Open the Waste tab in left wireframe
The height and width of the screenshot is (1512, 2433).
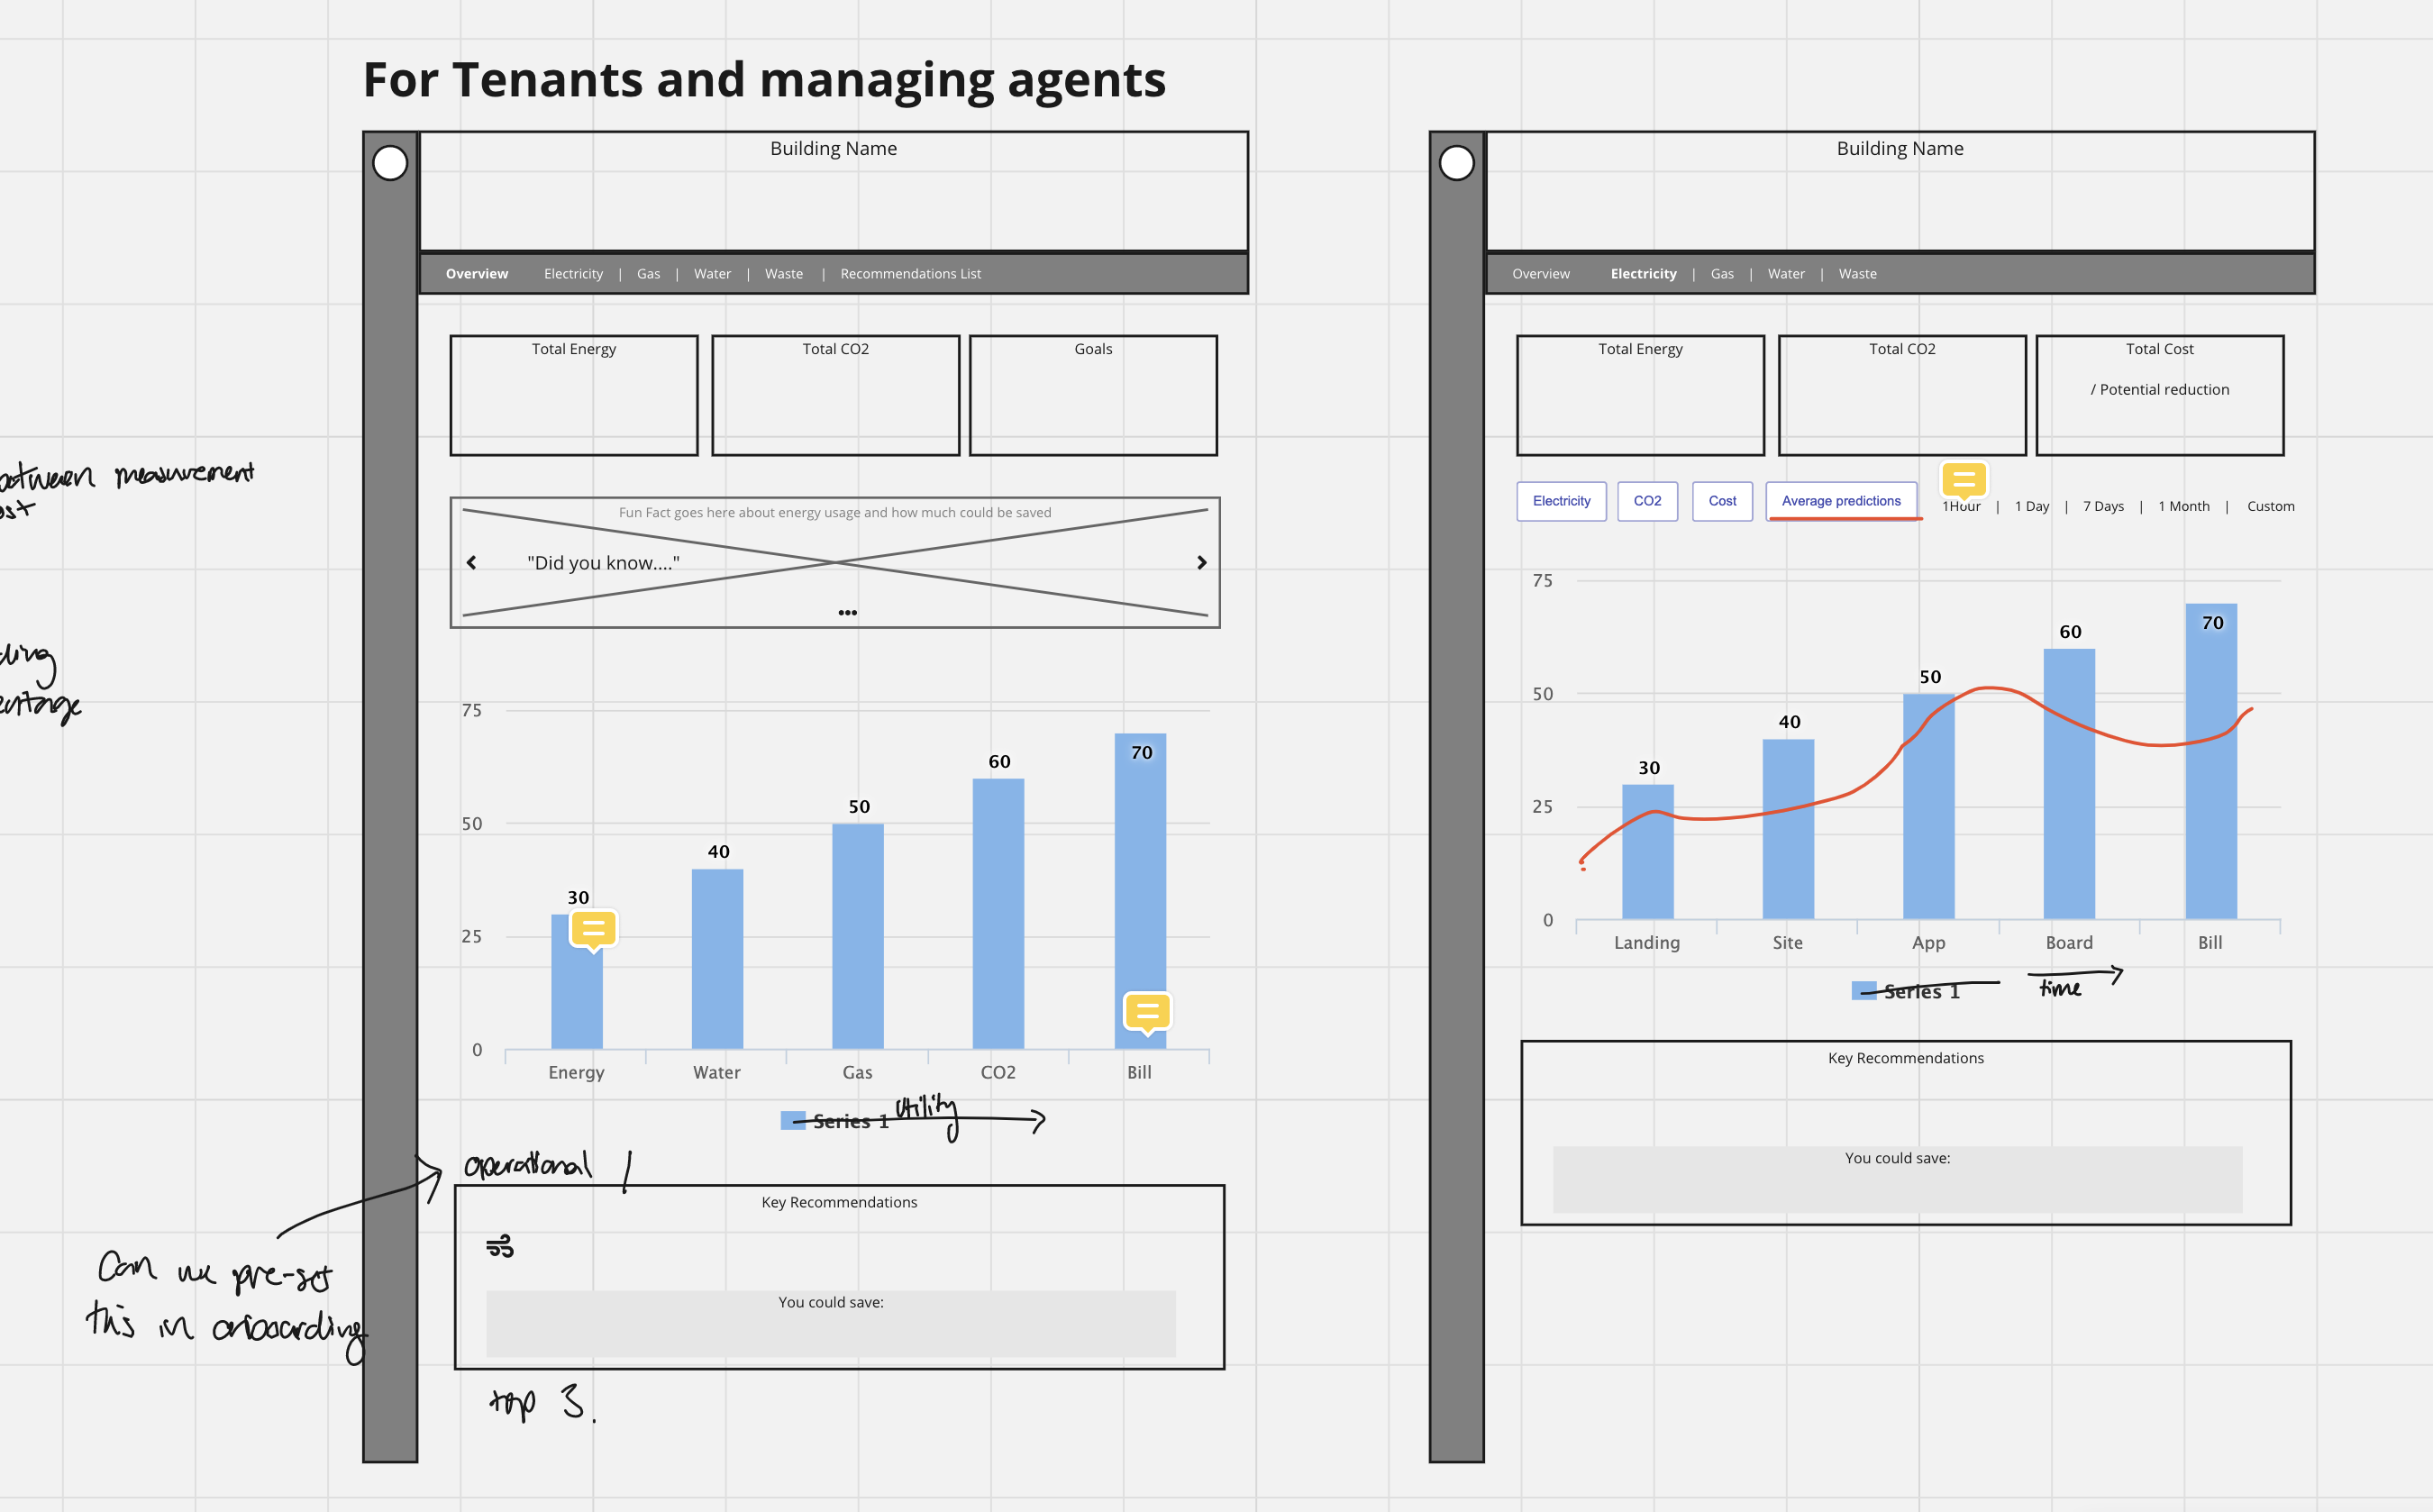pyautogui.click(x=784, y=274)
